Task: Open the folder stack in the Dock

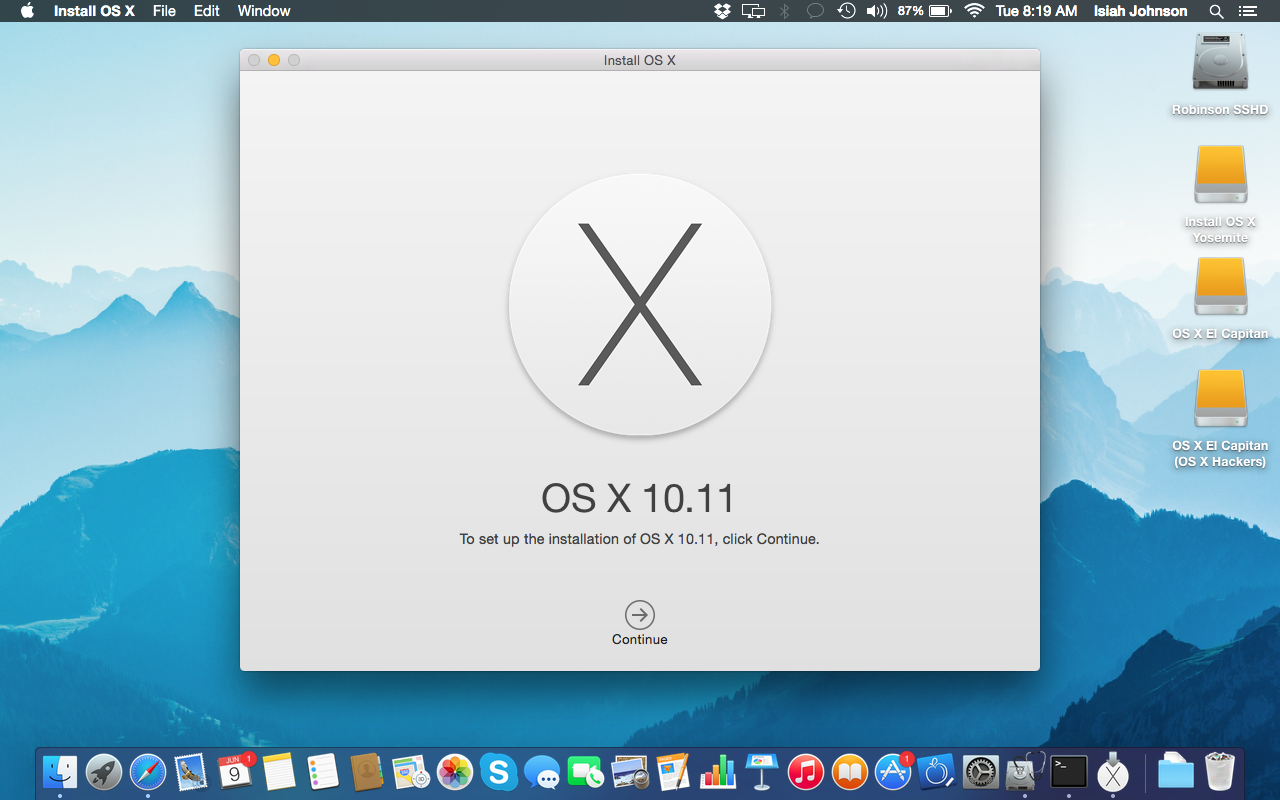Action: [1175, 771]
